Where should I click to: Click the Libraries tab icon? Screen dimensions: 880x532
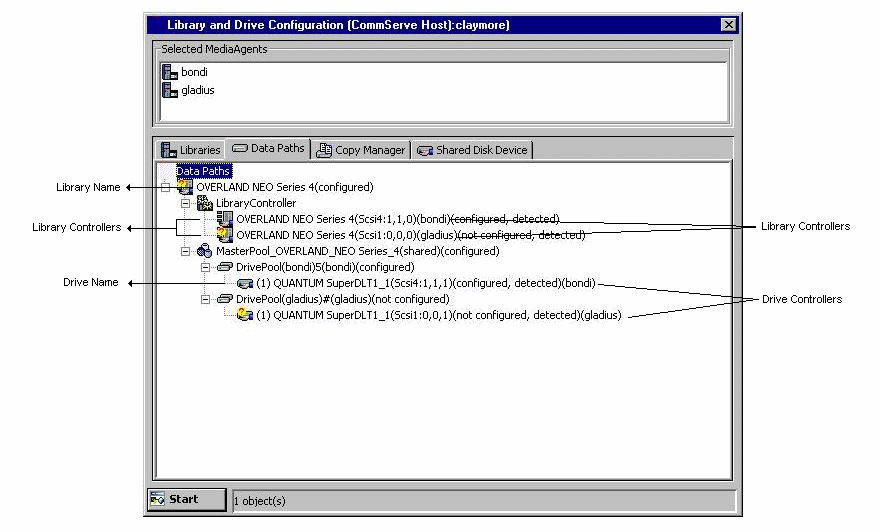pyautogui.click(x=168, y=150)
